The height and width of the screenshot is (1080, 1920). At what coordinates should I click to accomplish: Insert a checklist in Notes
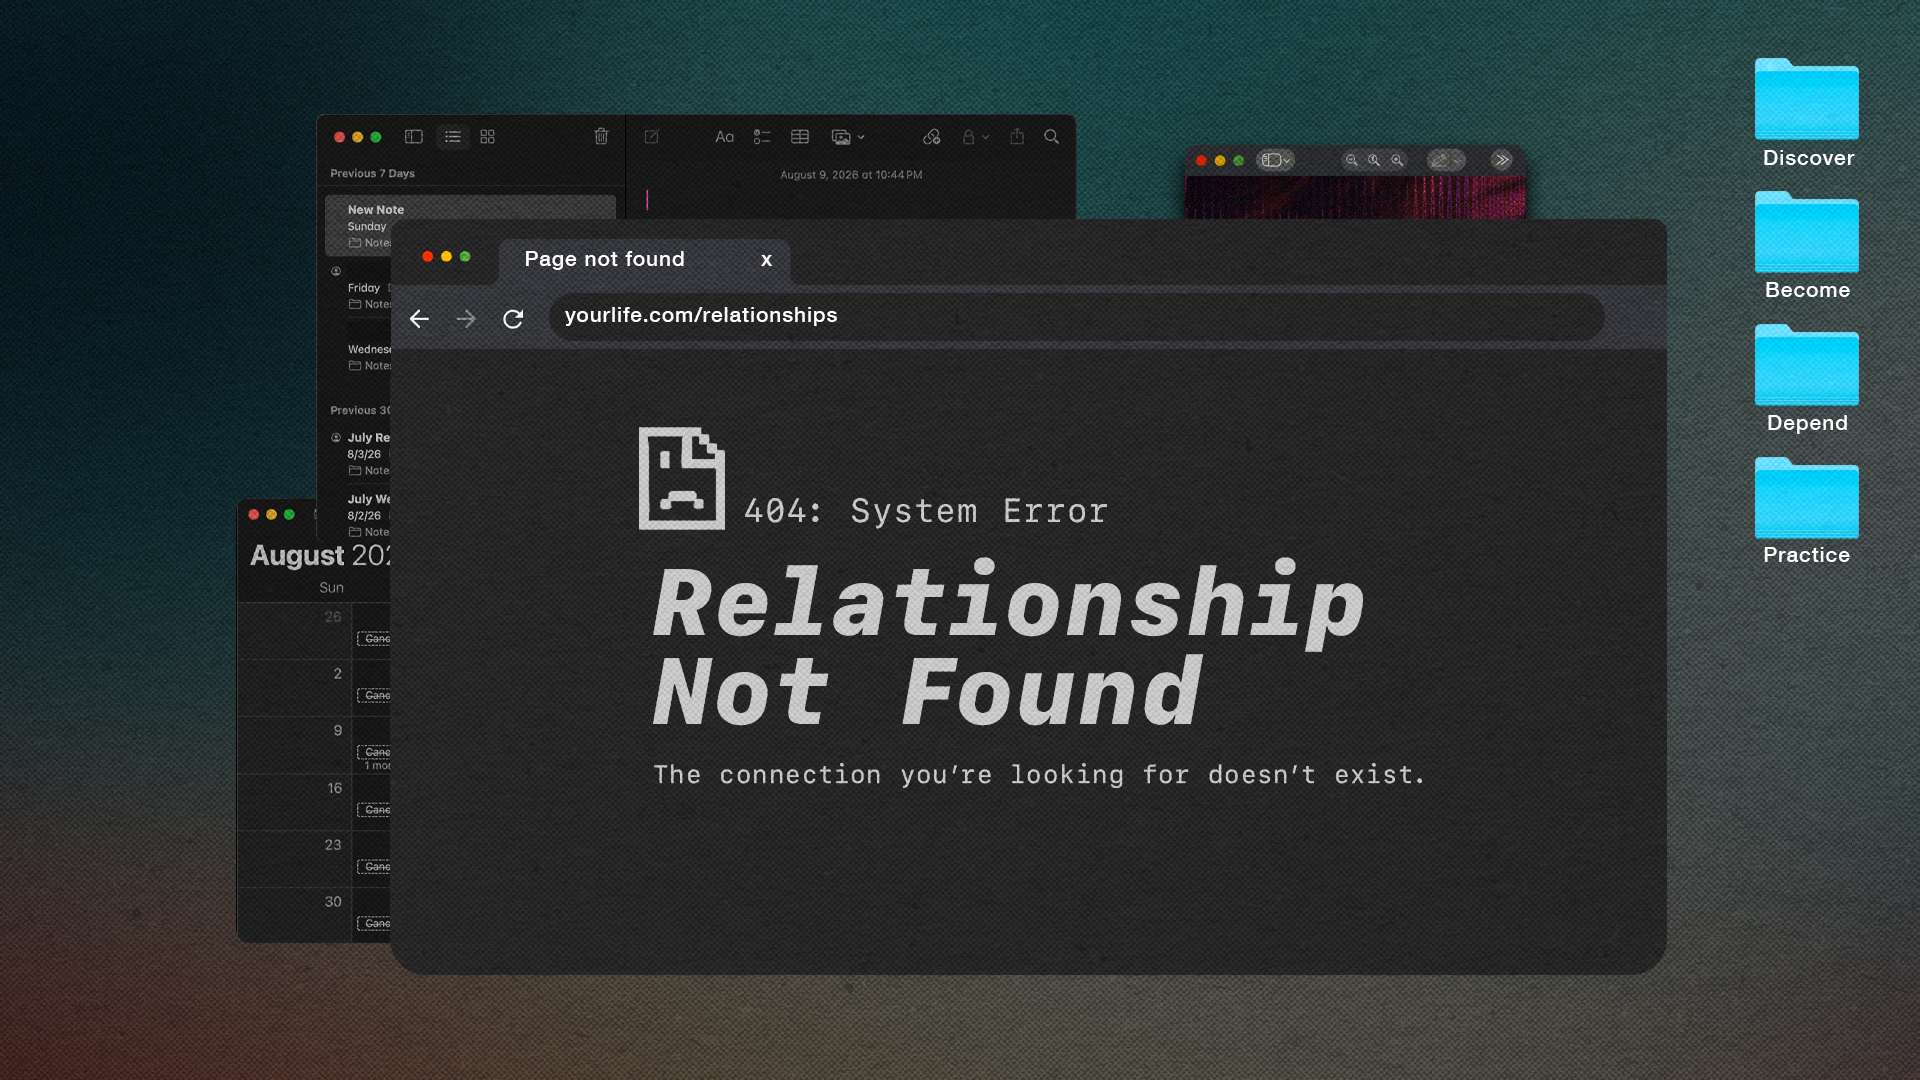click(x=762, y=137)
